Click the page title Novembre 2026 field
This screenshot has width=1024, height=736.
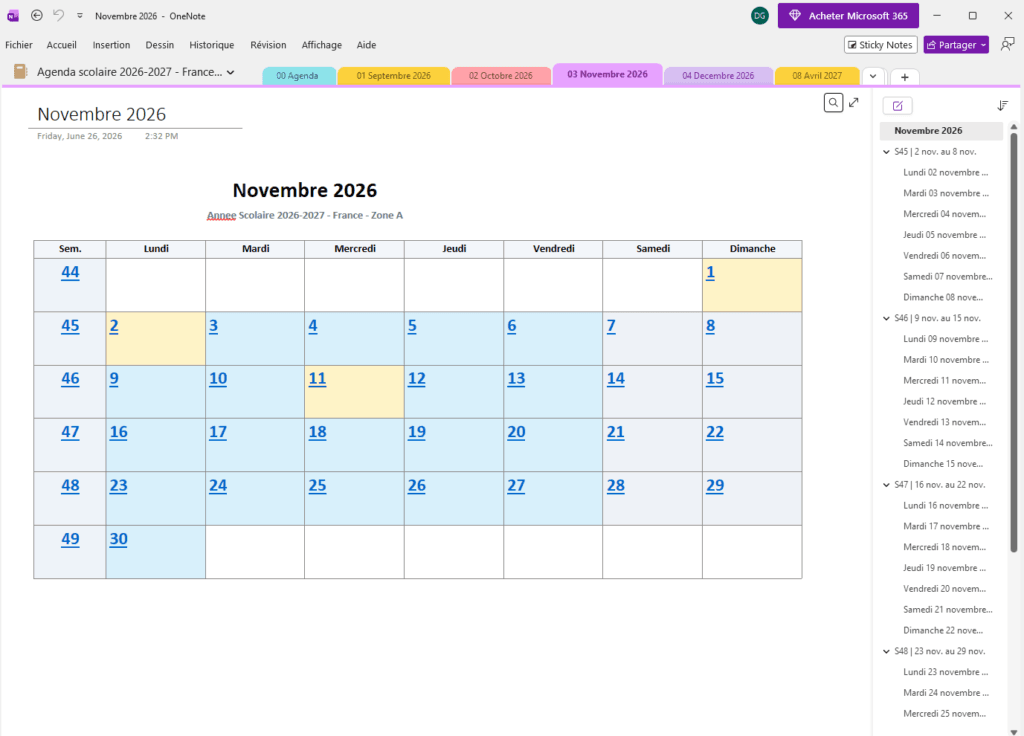102,114
